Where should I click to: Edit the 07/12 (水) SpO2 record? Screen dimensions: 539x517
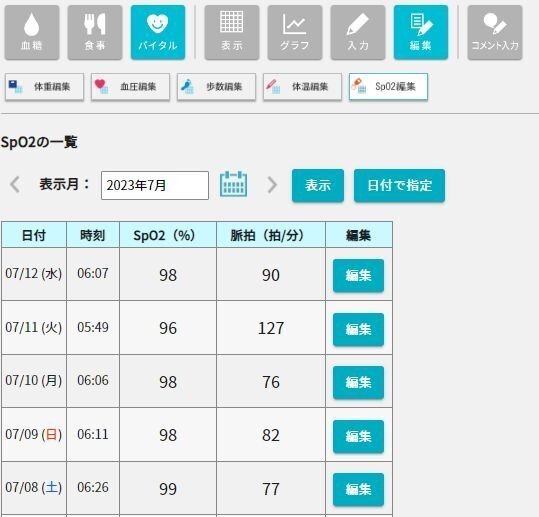pos(358,276)
